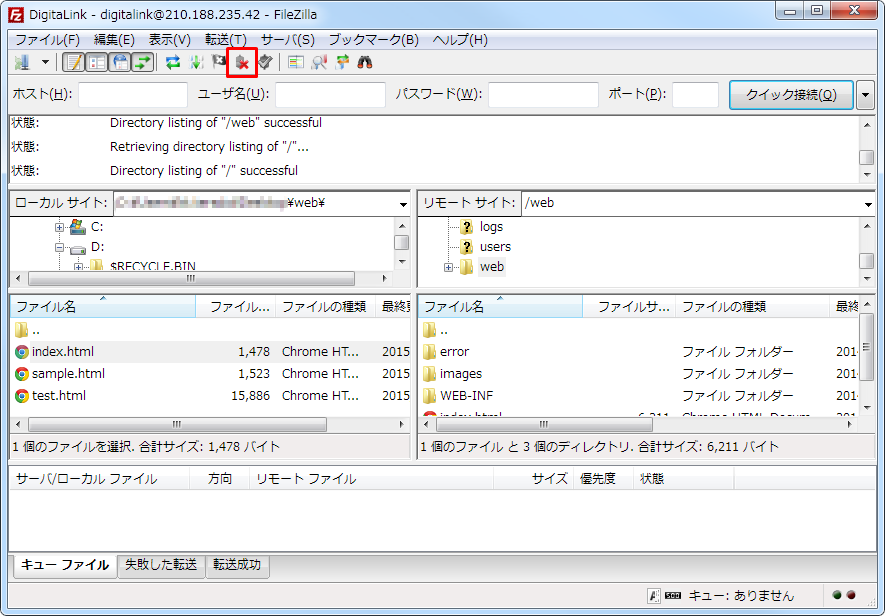Focus the パスワード(W) input field
Viewport: 885px width, 616px height.
(544, 94)
